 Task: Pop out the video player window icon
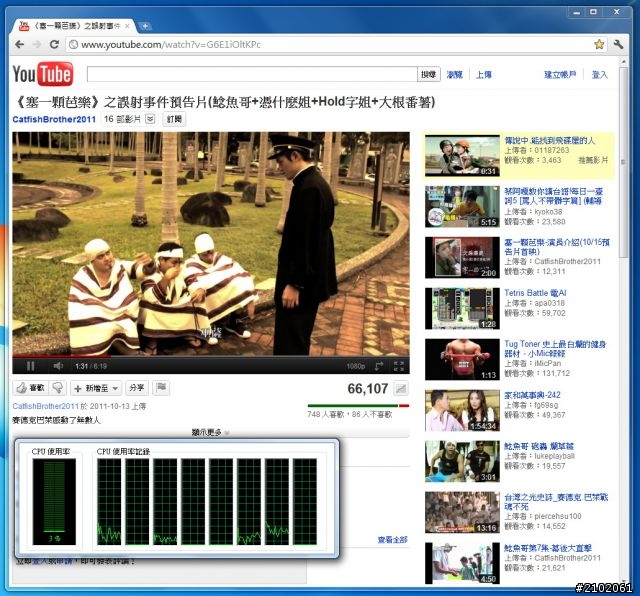379,366
